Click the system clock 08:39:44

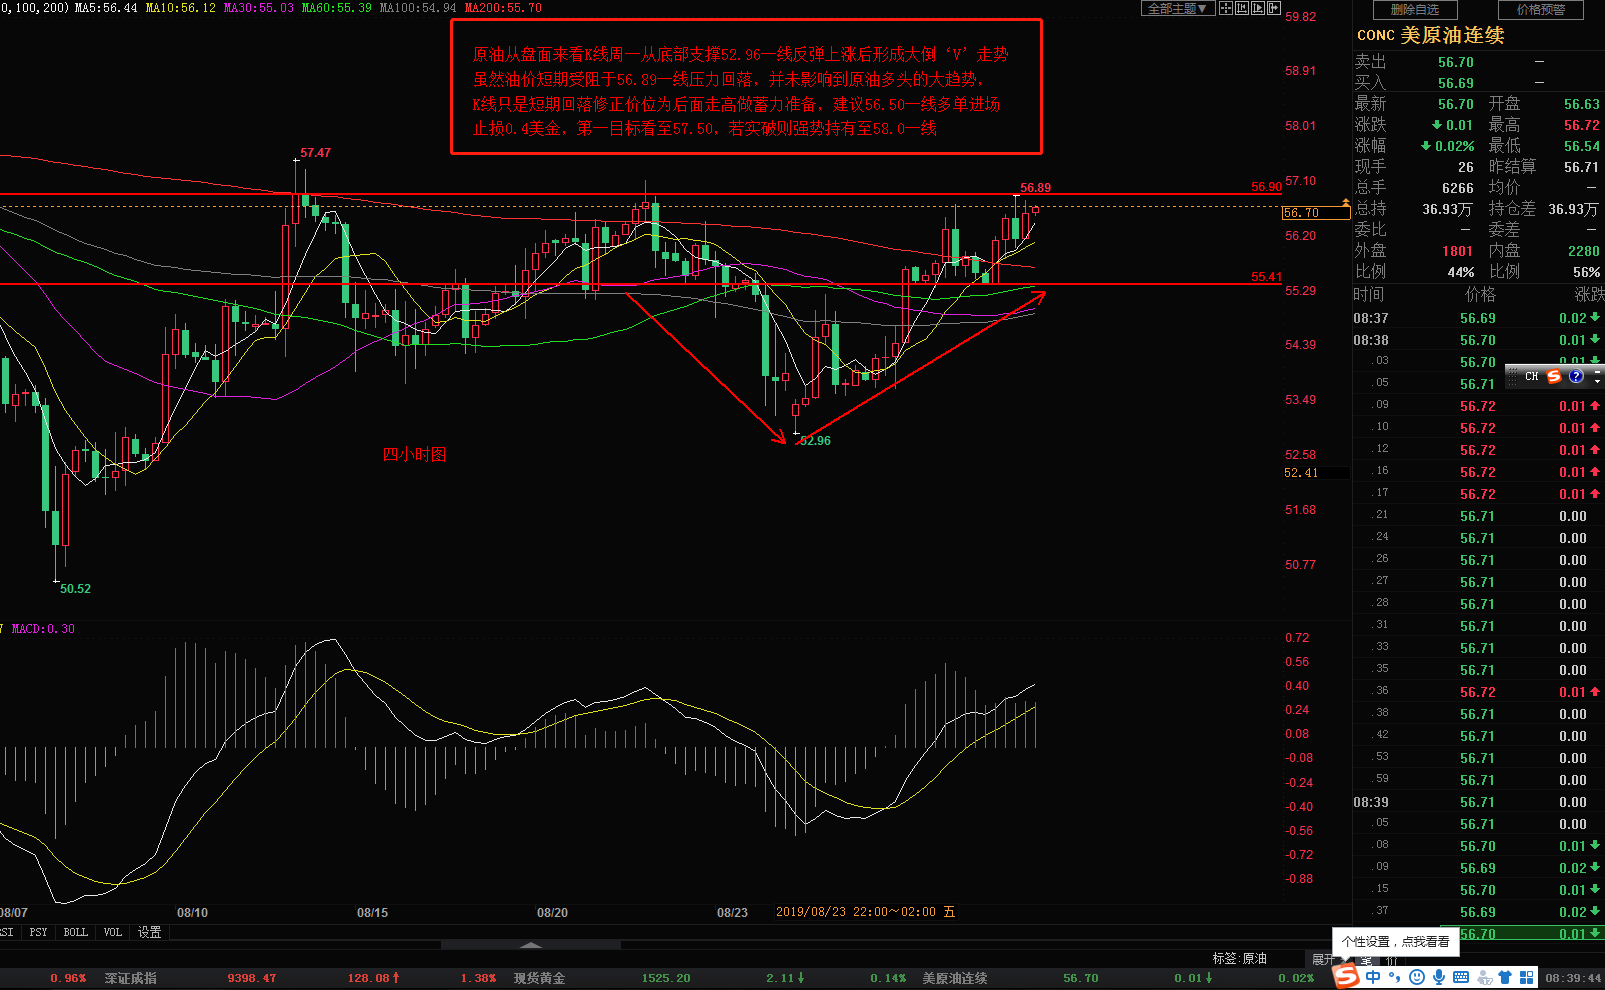(1574, 978)
